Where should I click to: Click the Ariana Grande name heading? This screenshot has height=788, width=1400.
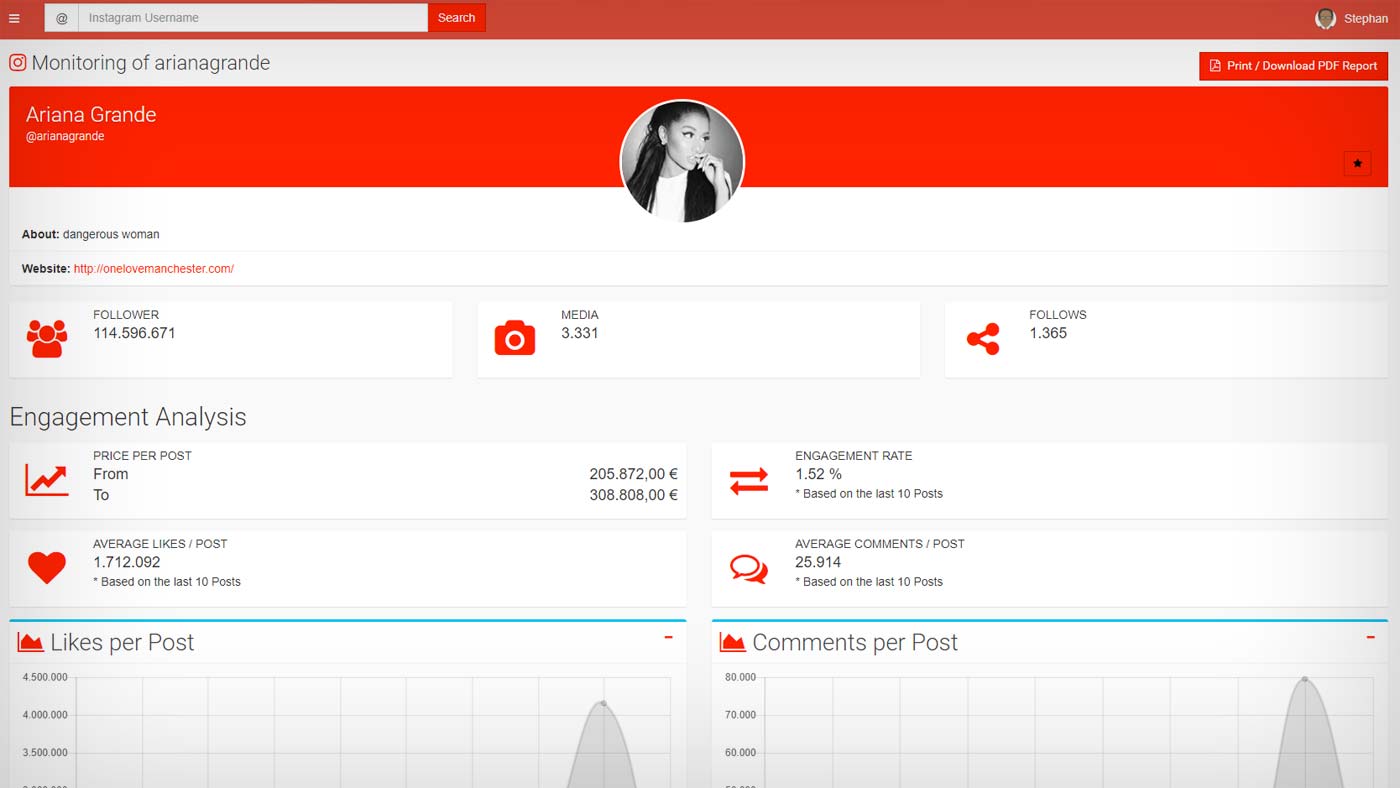[91, 114]
